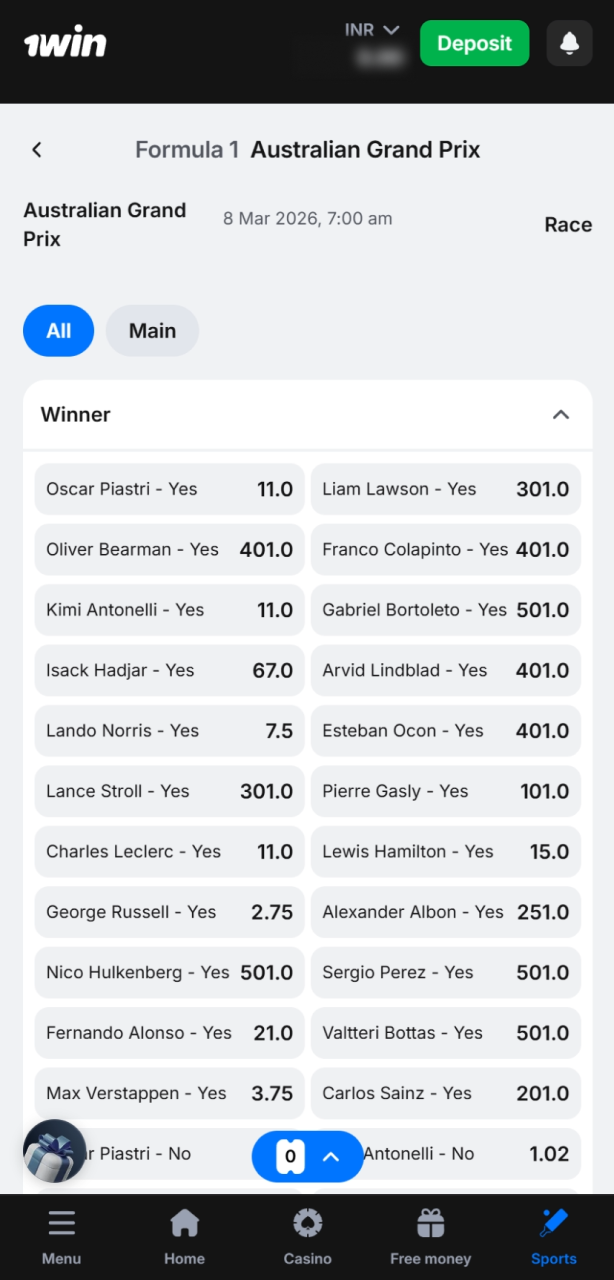This screenshot has width=614, height=1280.
Task: Select George Russell - Yes at 2.75
Action: (x=169, y=911)
